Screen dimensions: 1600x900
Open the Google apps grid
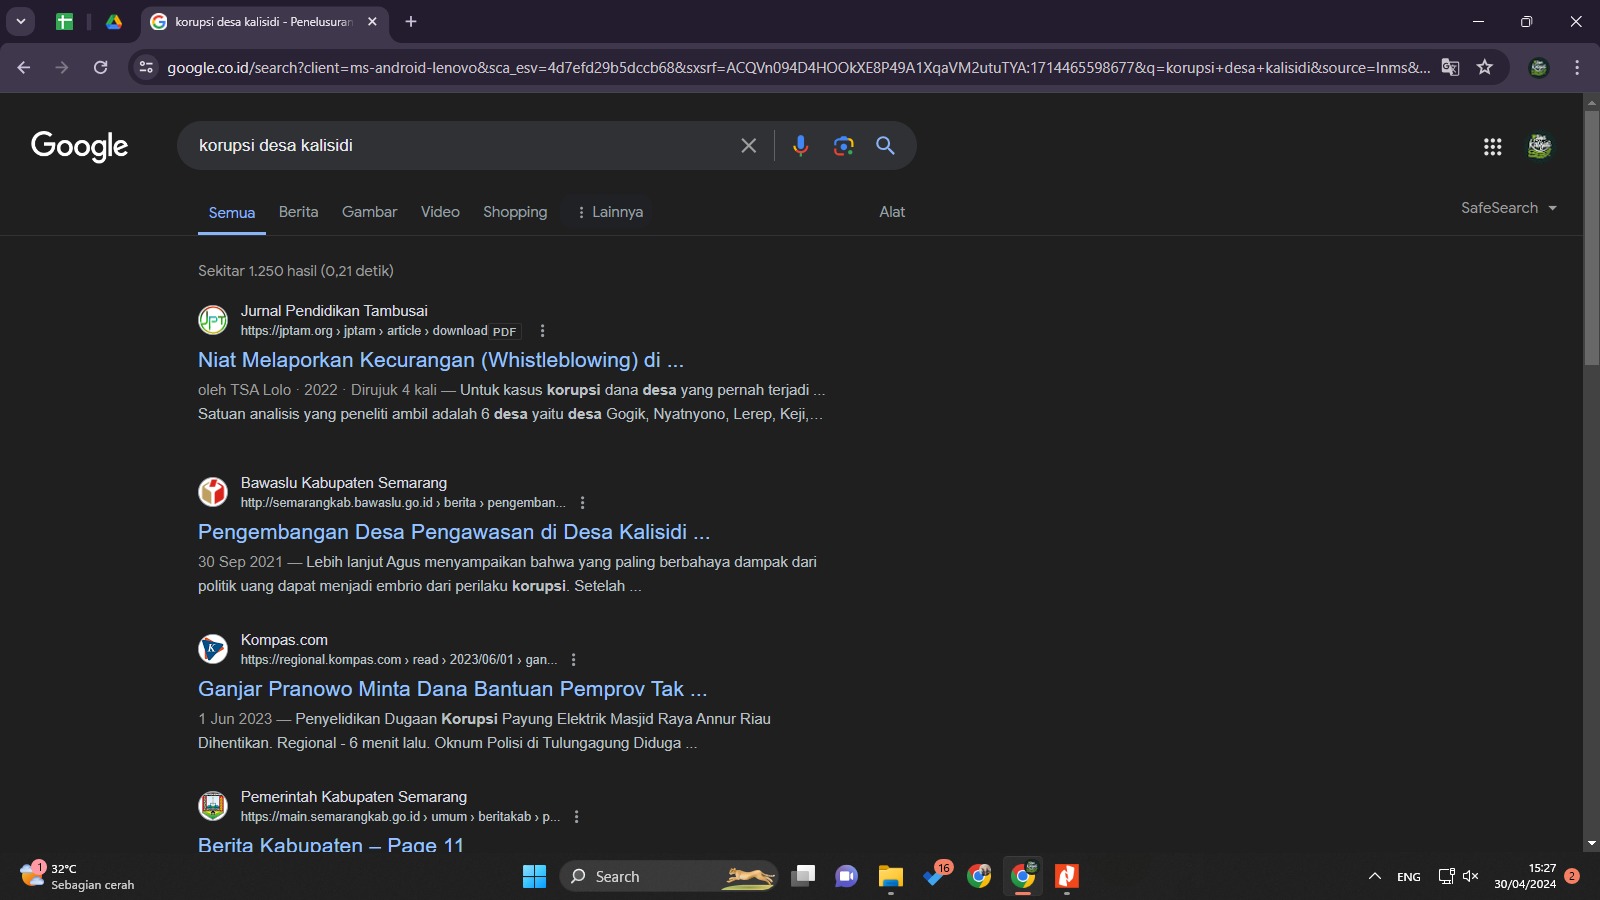(x=1493, y=147)
